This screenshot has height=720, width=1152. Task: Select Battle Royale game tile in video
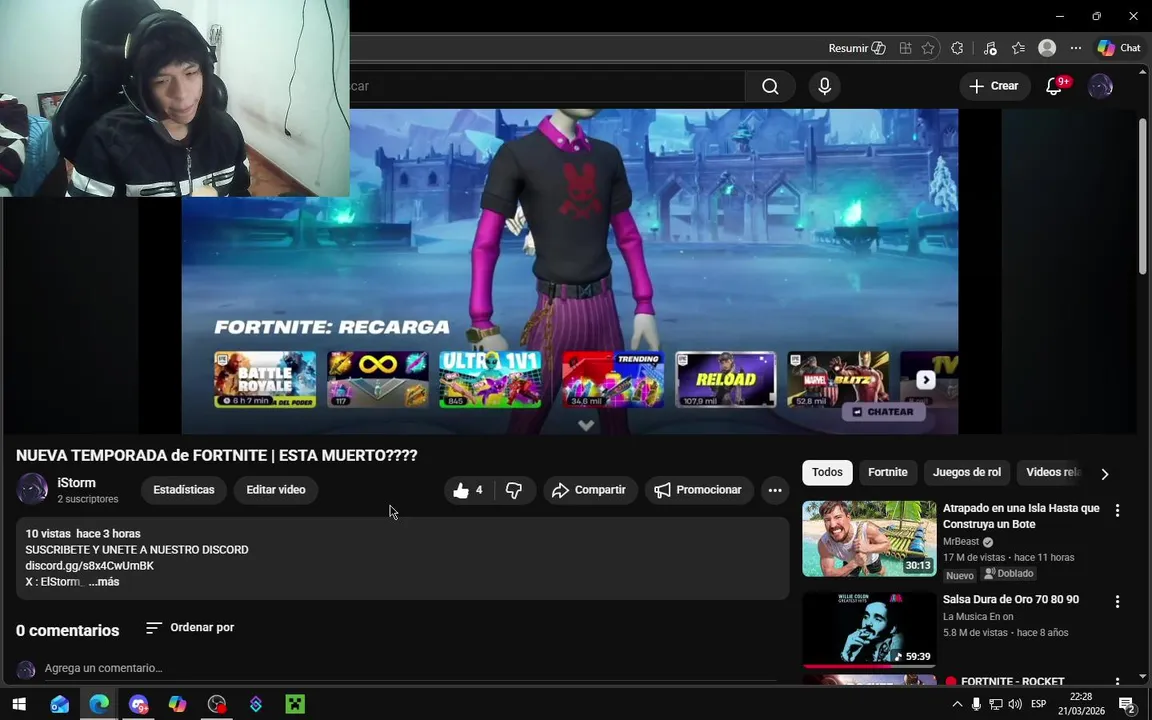[x=265, y=379]
